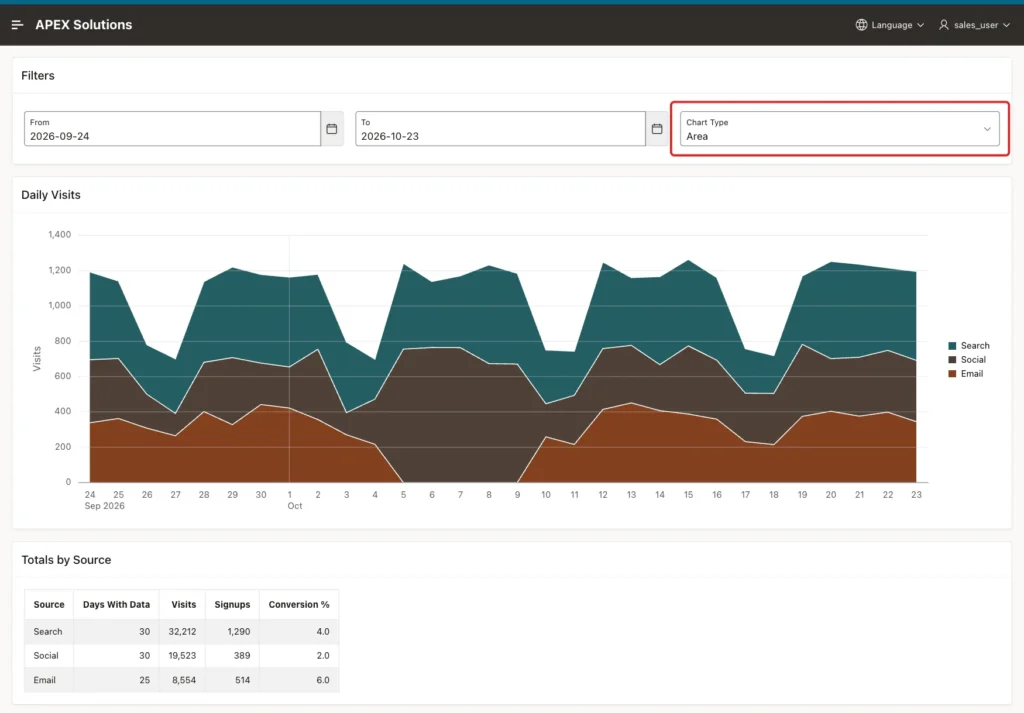The width and height of the screenshot is (1024, 713).
Task: Click the To date input field
Action: [500, 129]
